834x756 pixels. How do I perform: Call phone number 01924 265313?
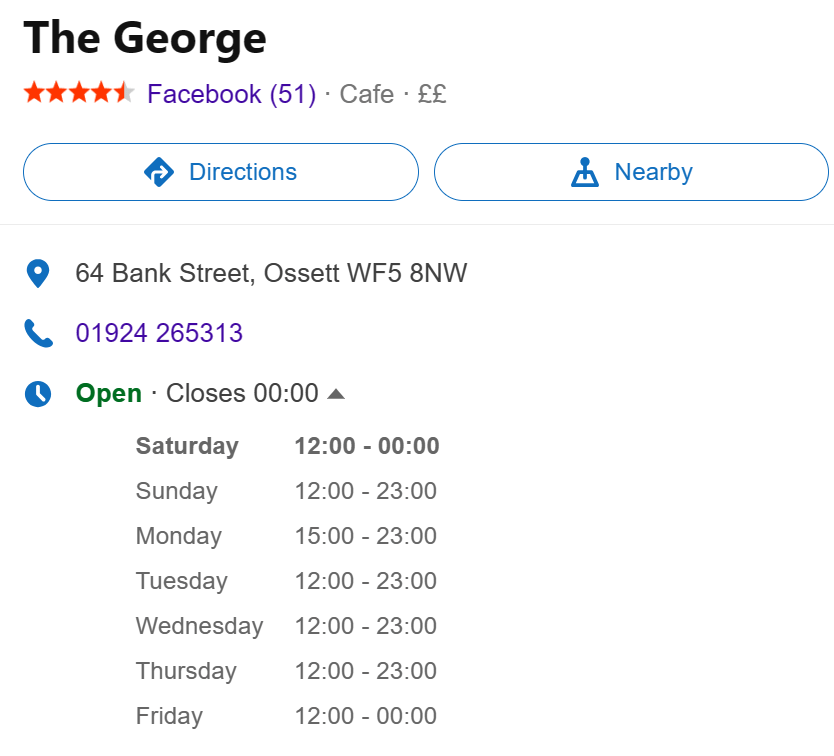click(159, 333)
